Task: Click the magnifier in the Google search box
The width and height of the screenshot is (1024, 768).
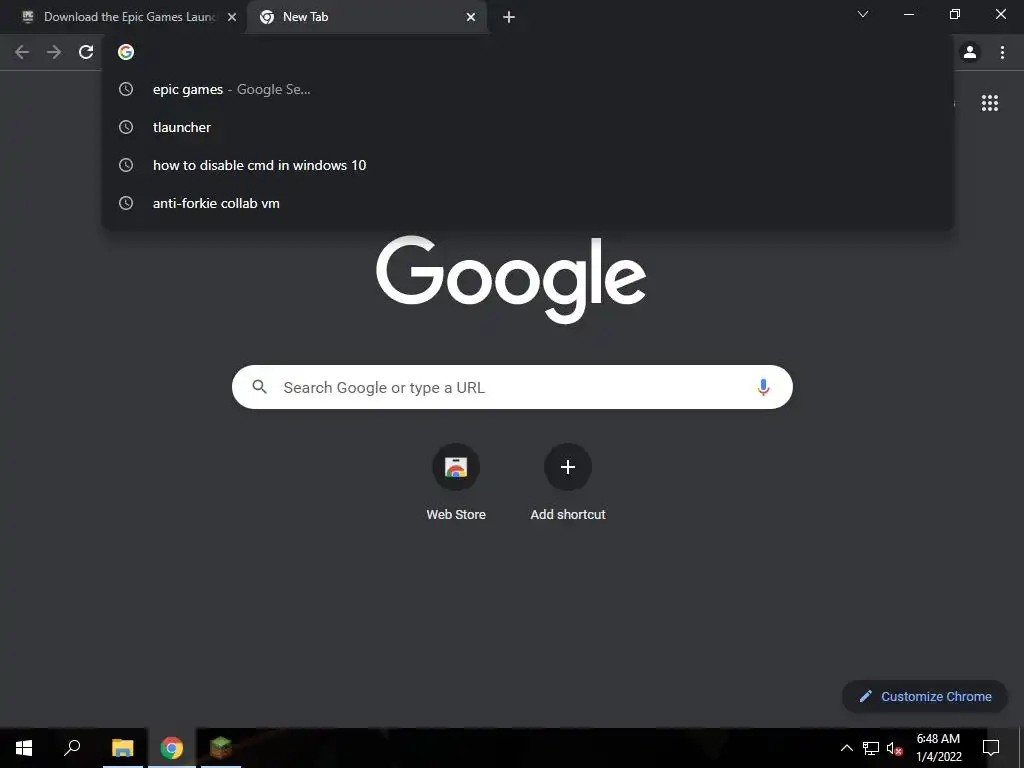Action: (259, 387)
